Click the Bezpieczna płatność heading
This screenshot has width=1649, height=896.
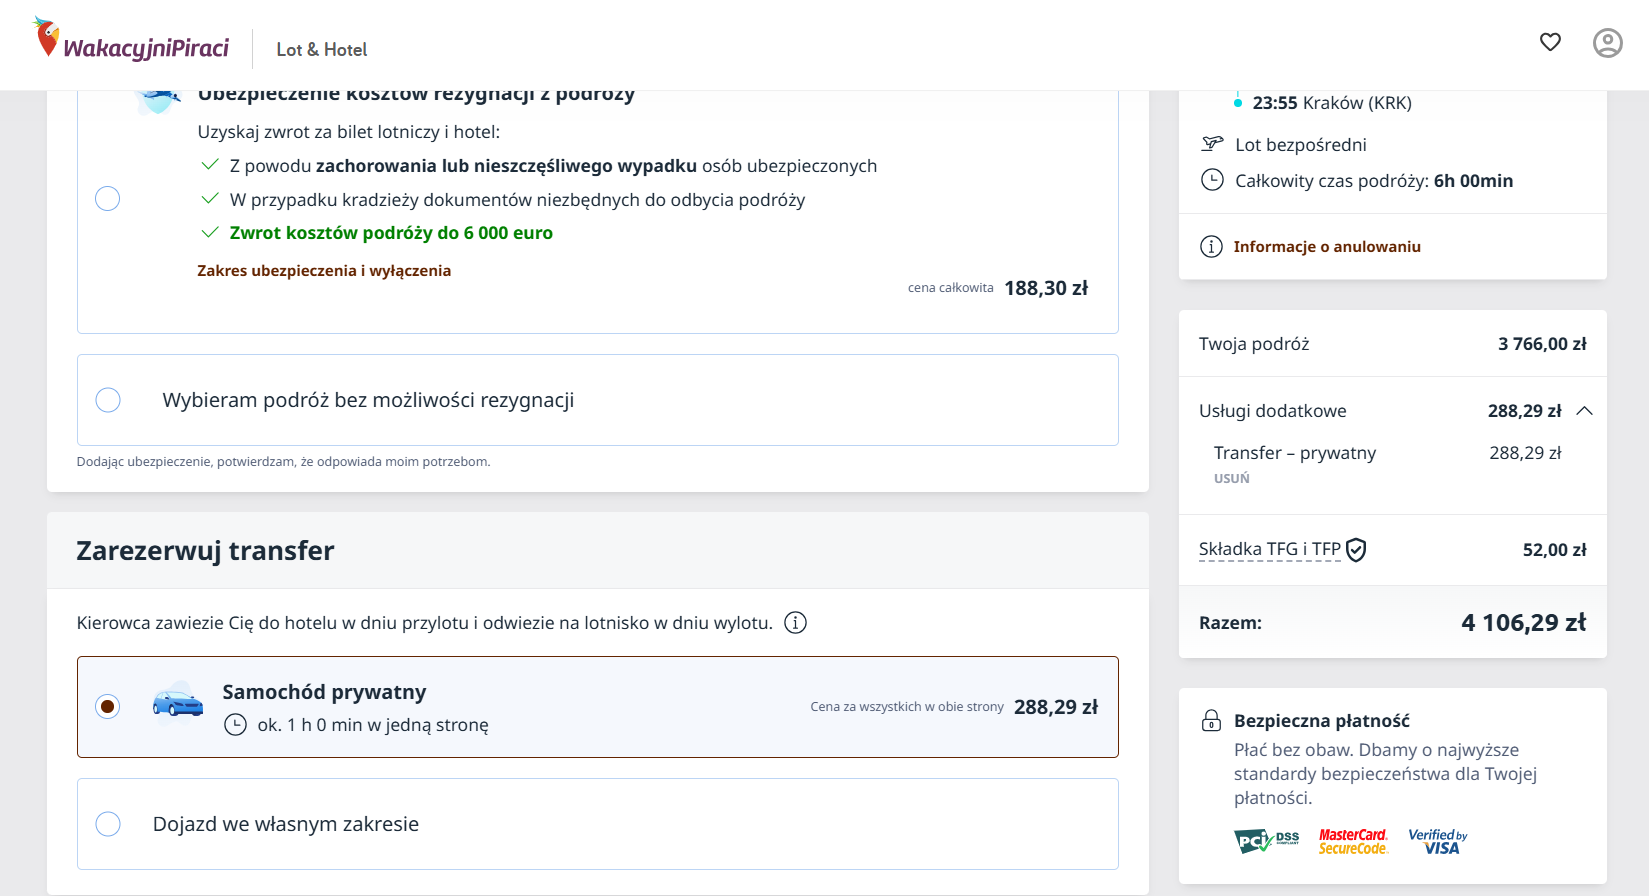pyautogui.click(x=1322, y=721)
